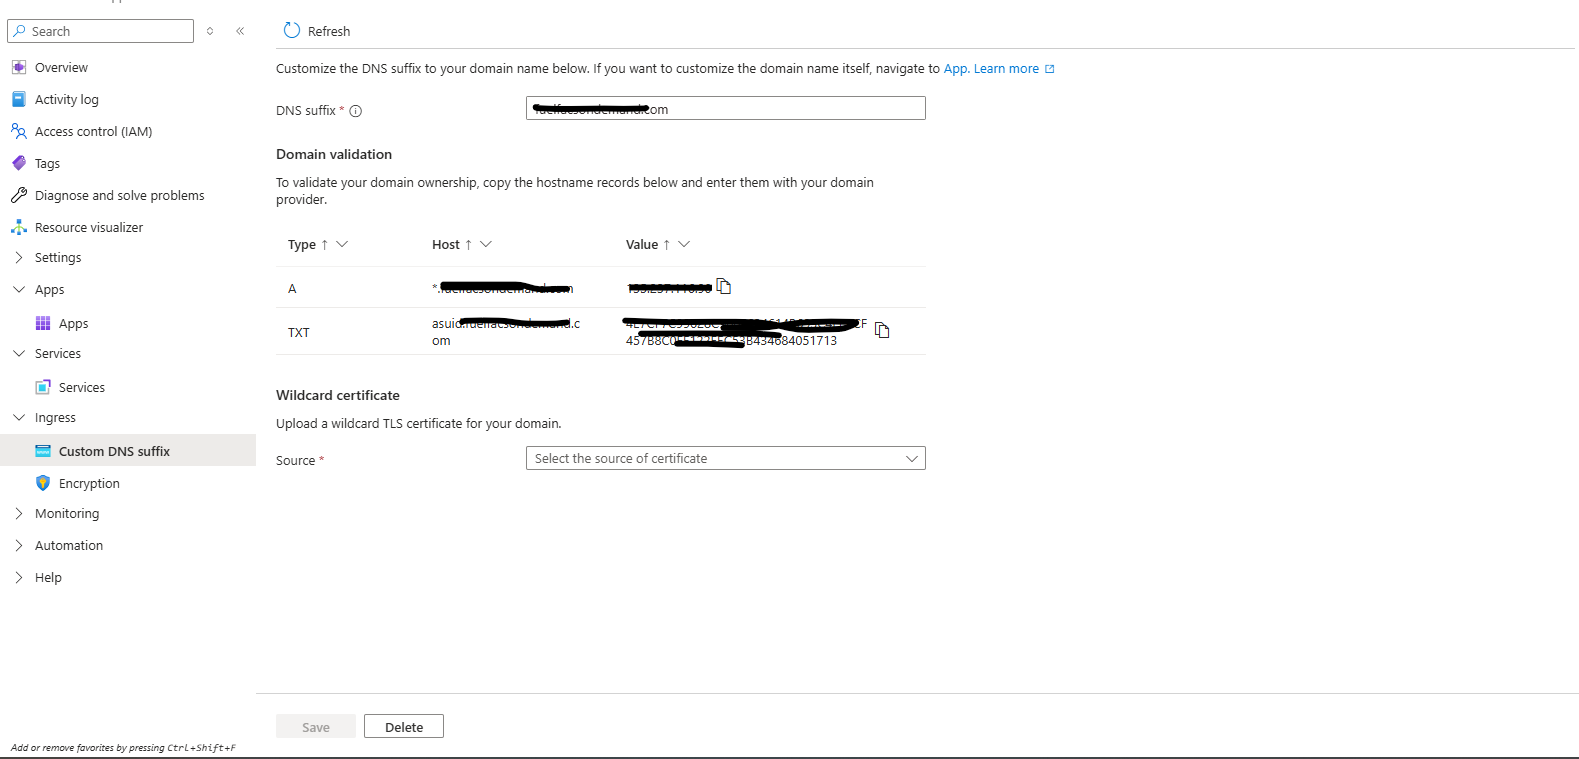Open the Value column filter chevron
This screenshot has width=1579, height=759.
pyautogui.click(x=684, y=244)
